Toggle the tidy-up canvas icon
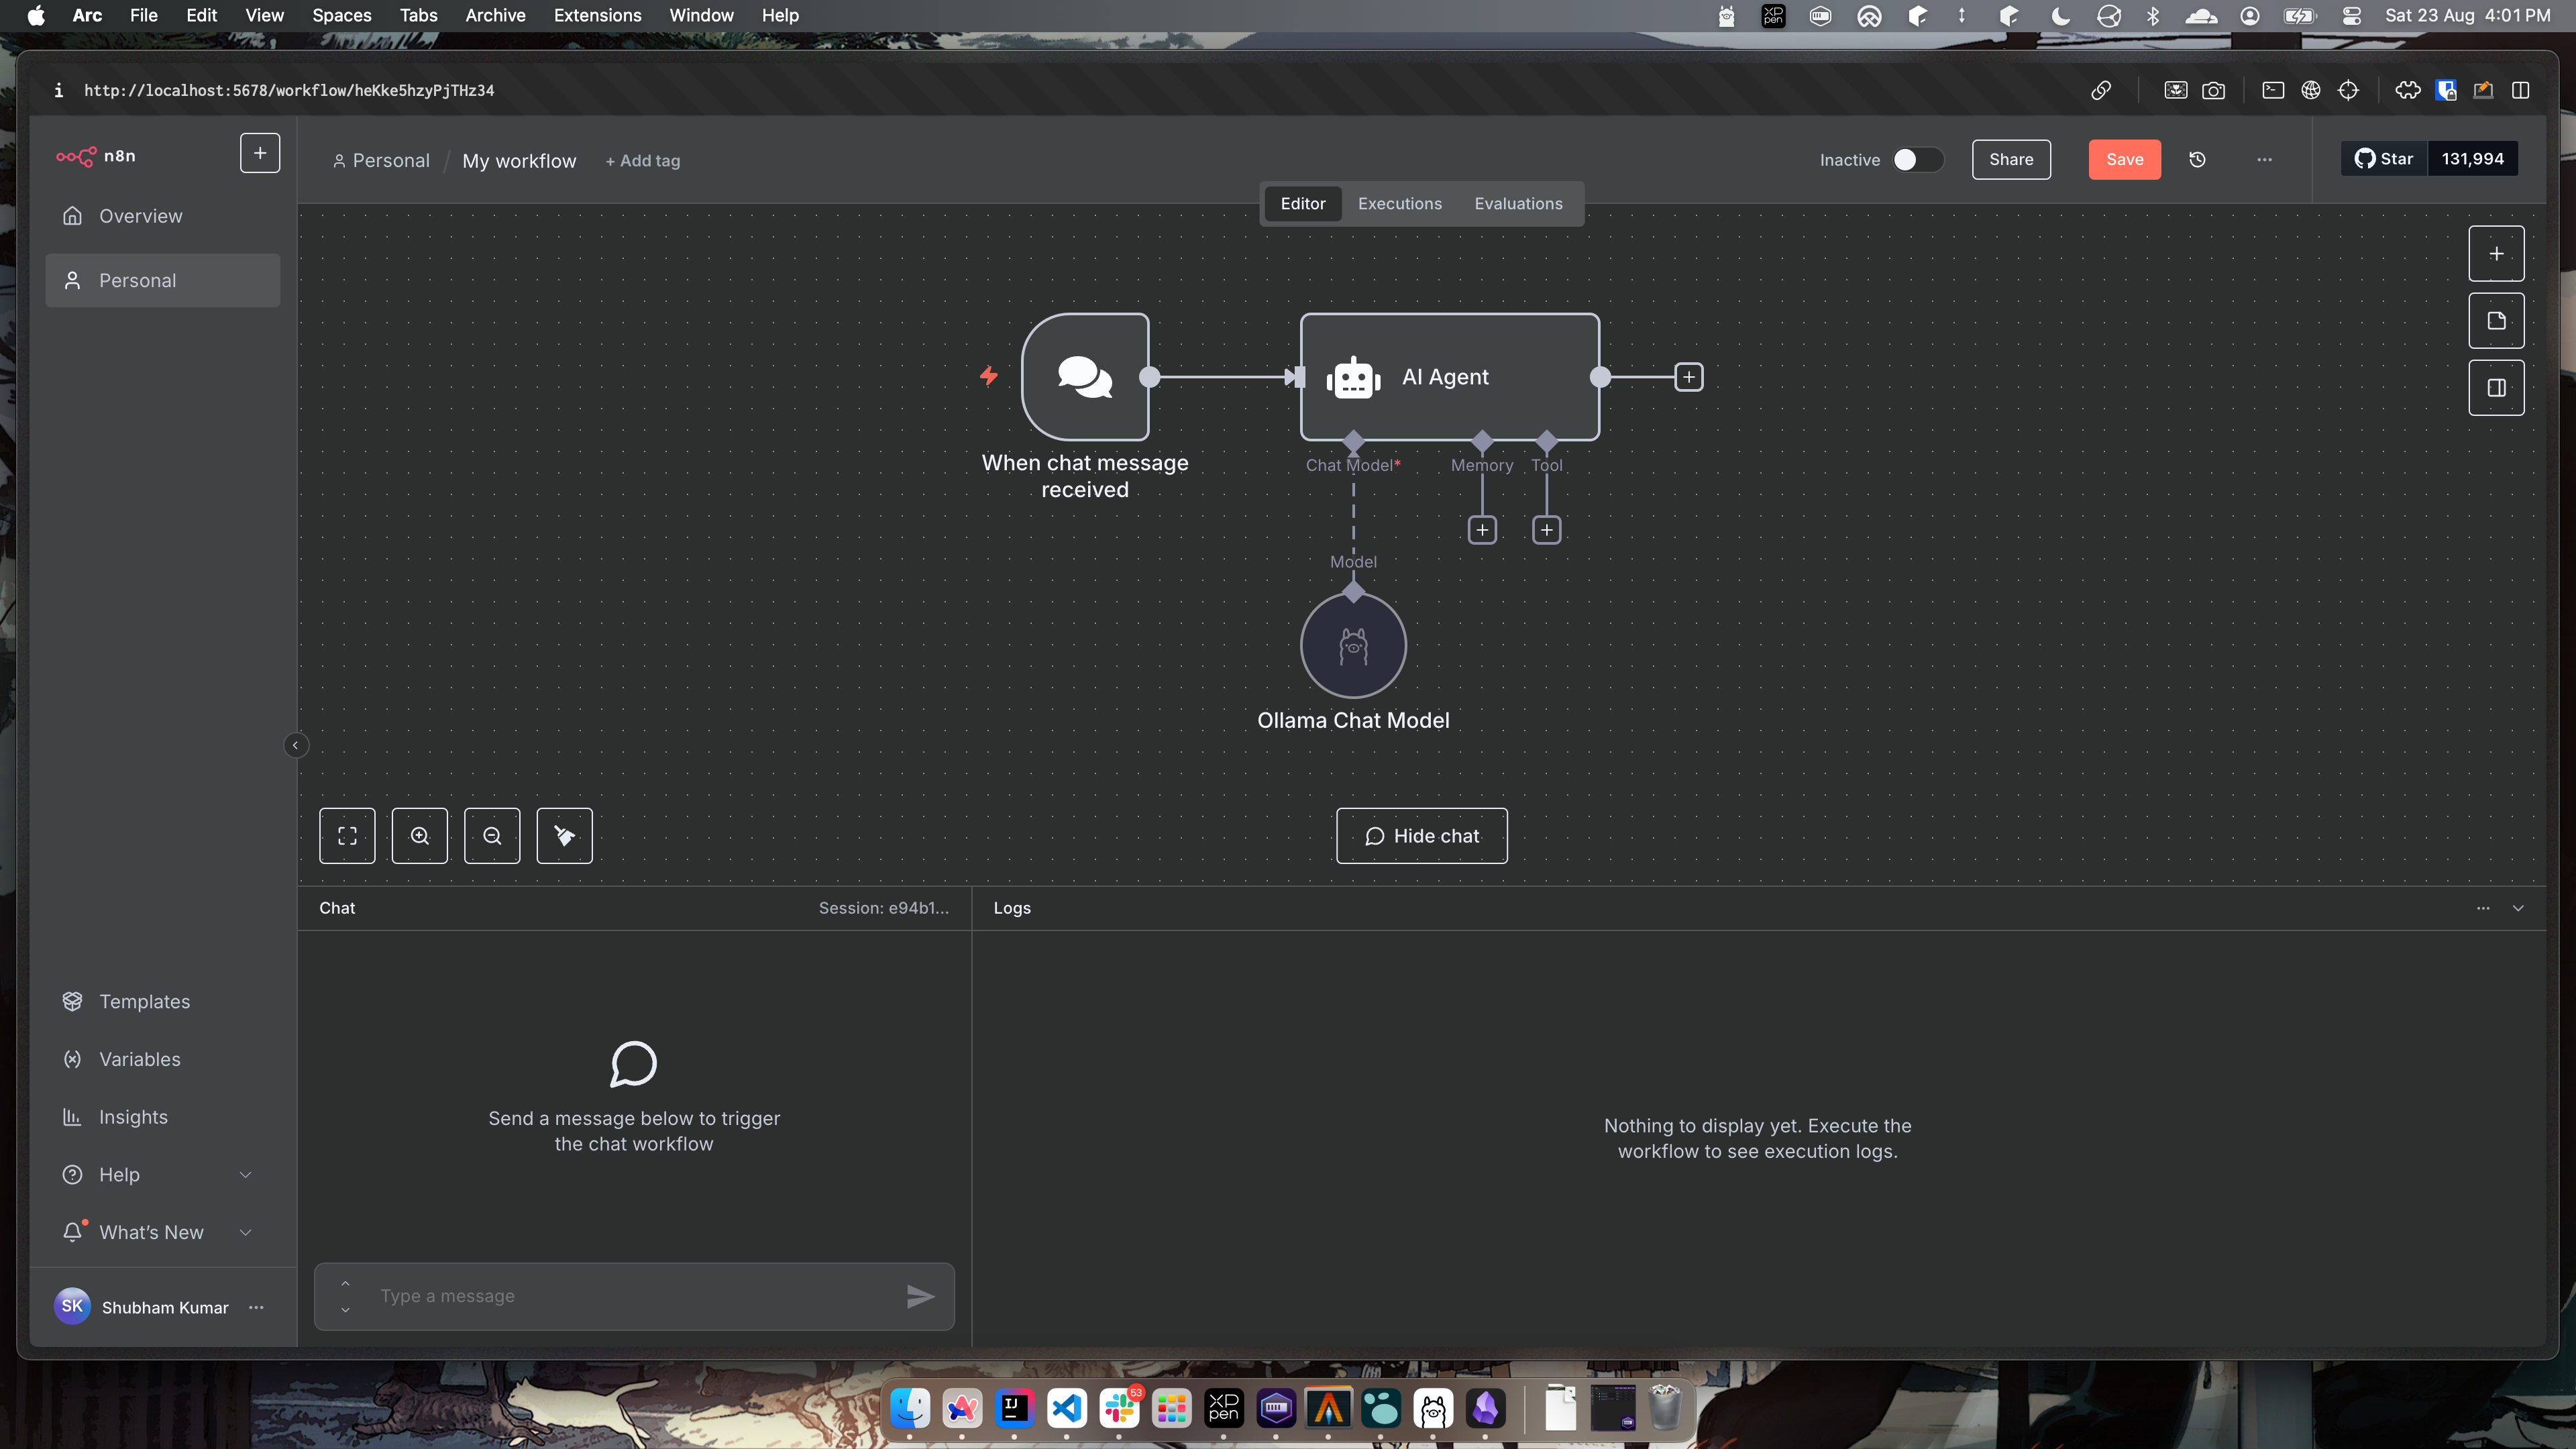This screenshot has height=1449, width=2576. click(564, 835)
